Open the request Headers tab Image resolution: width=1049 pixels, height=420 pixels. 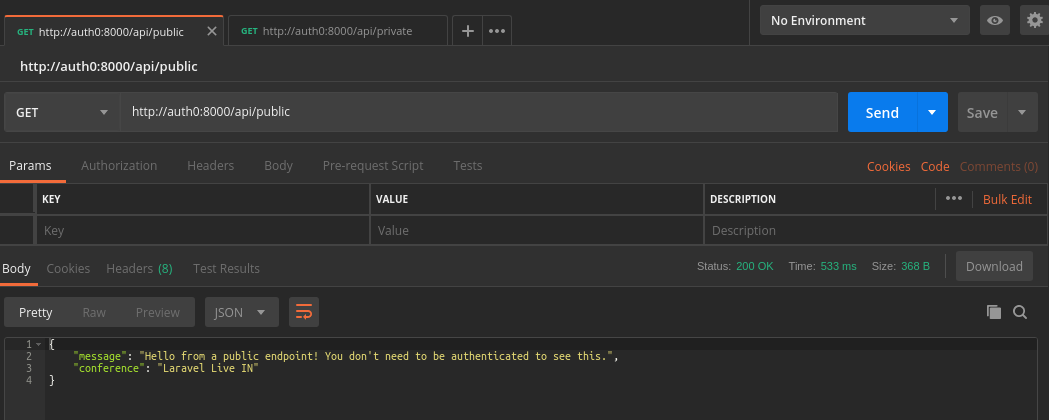211,166
